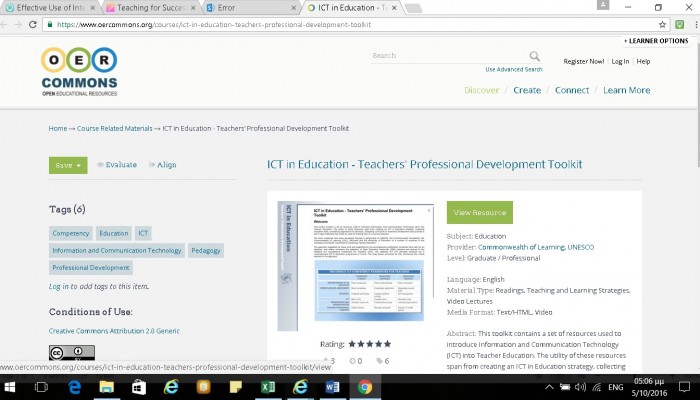This screenshot has height=400, width=700.
Task: Switch to the Teaching for Success tab
Action: click(x=145, y=7)
